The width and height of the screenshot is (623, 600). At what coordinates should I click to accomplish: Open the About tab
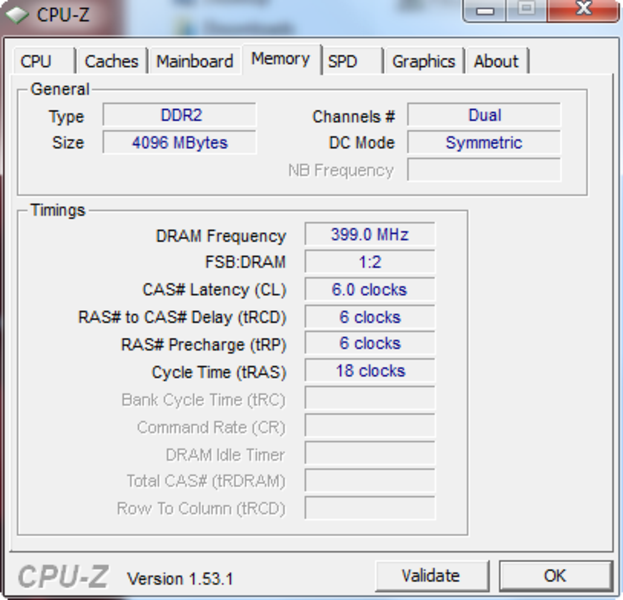[x=497, y=61]
